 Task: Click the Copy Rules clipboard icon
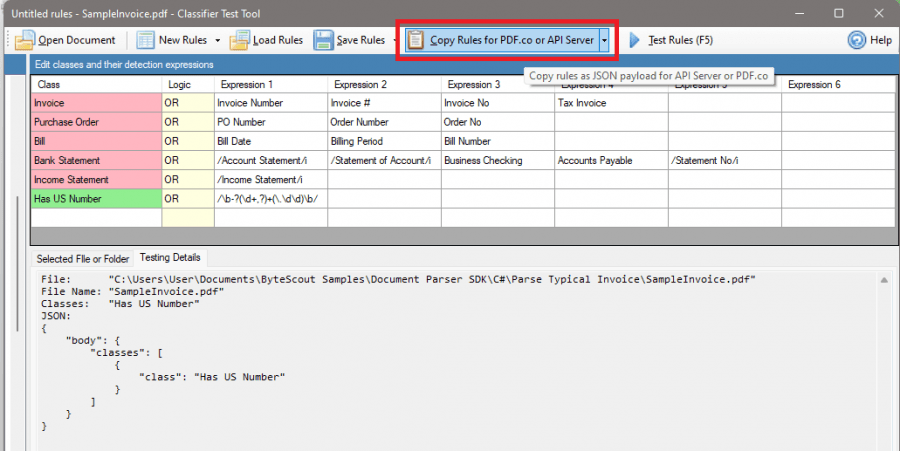click(417, 40)
